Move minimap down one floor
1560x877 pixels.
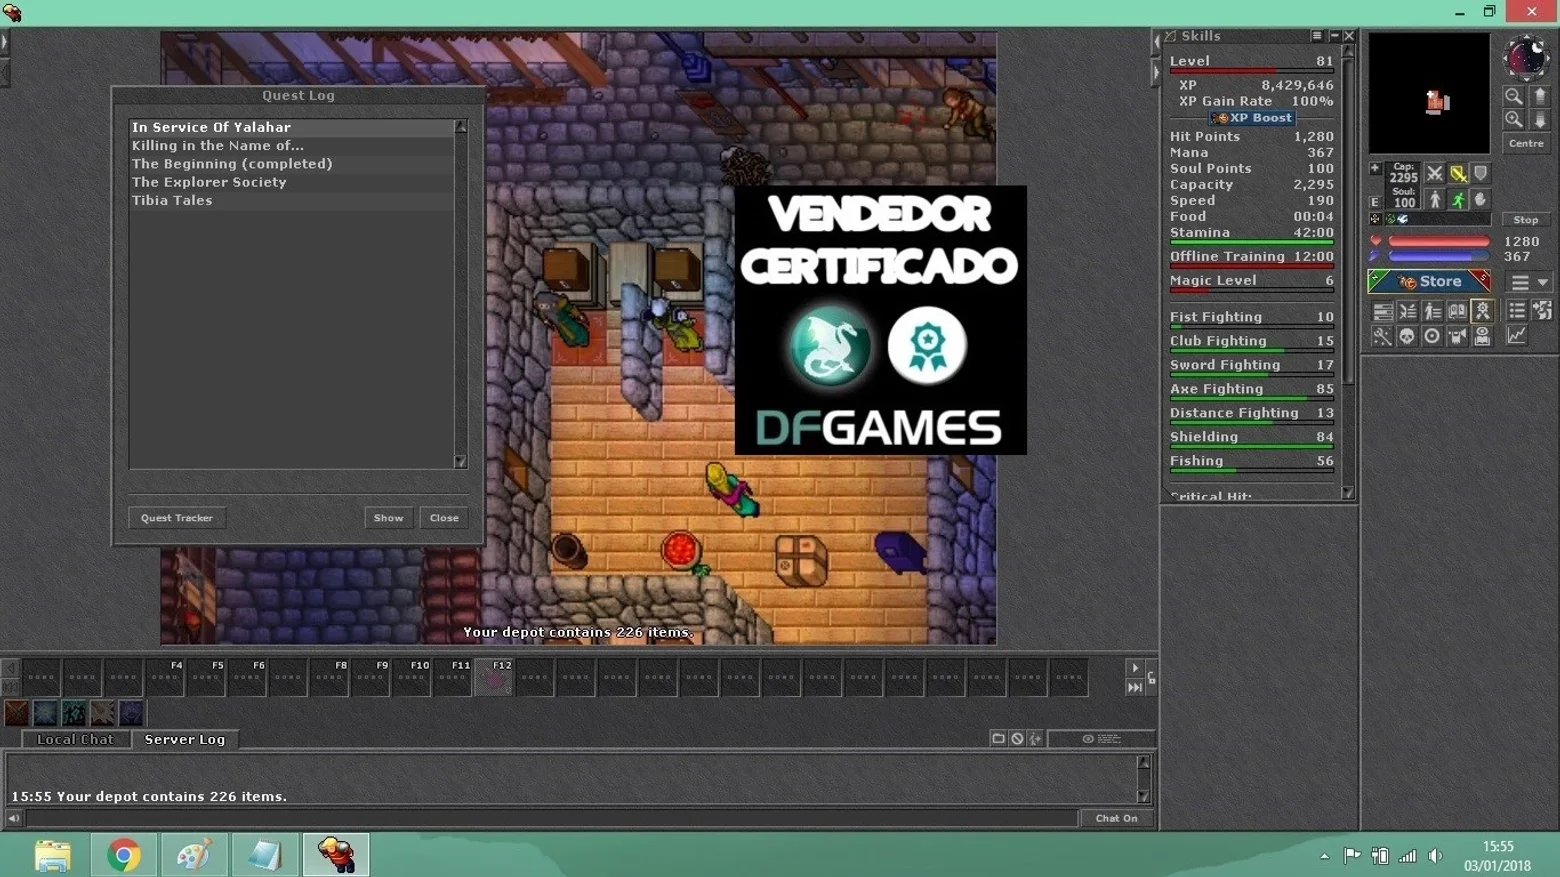pos(1540,120)
